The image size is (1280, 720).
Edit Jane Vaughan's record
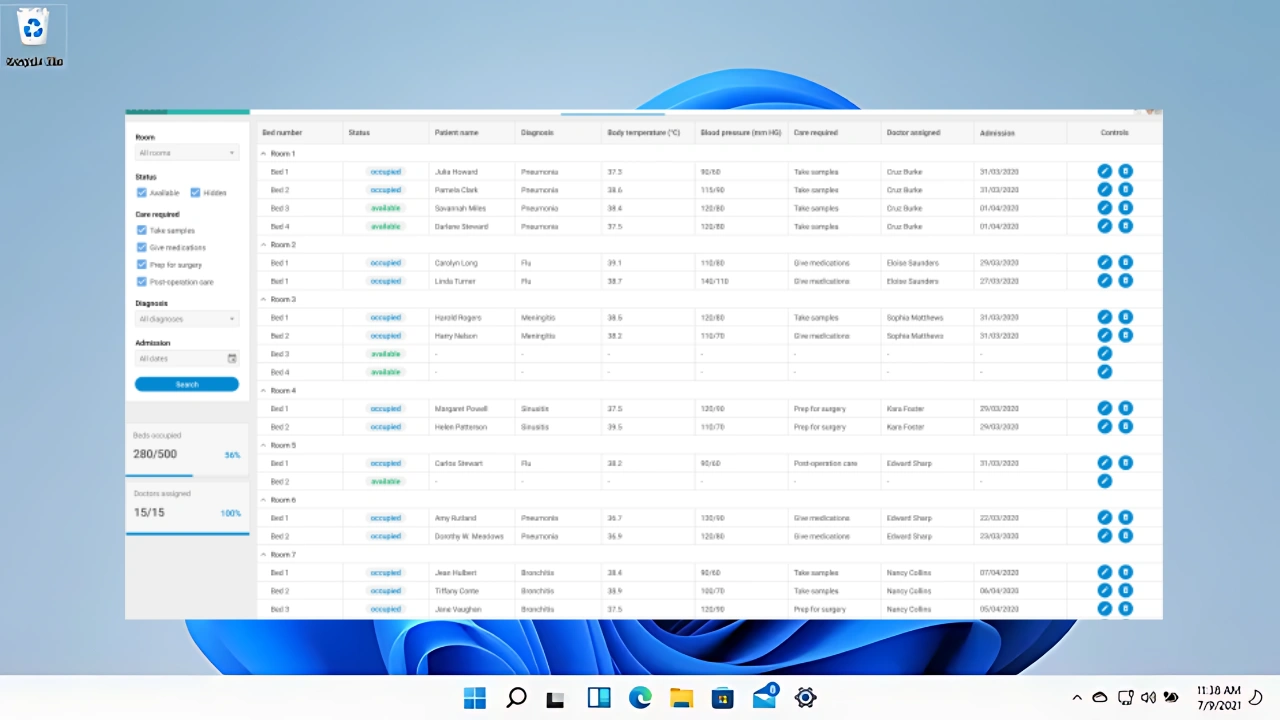tap(1105, 609)
